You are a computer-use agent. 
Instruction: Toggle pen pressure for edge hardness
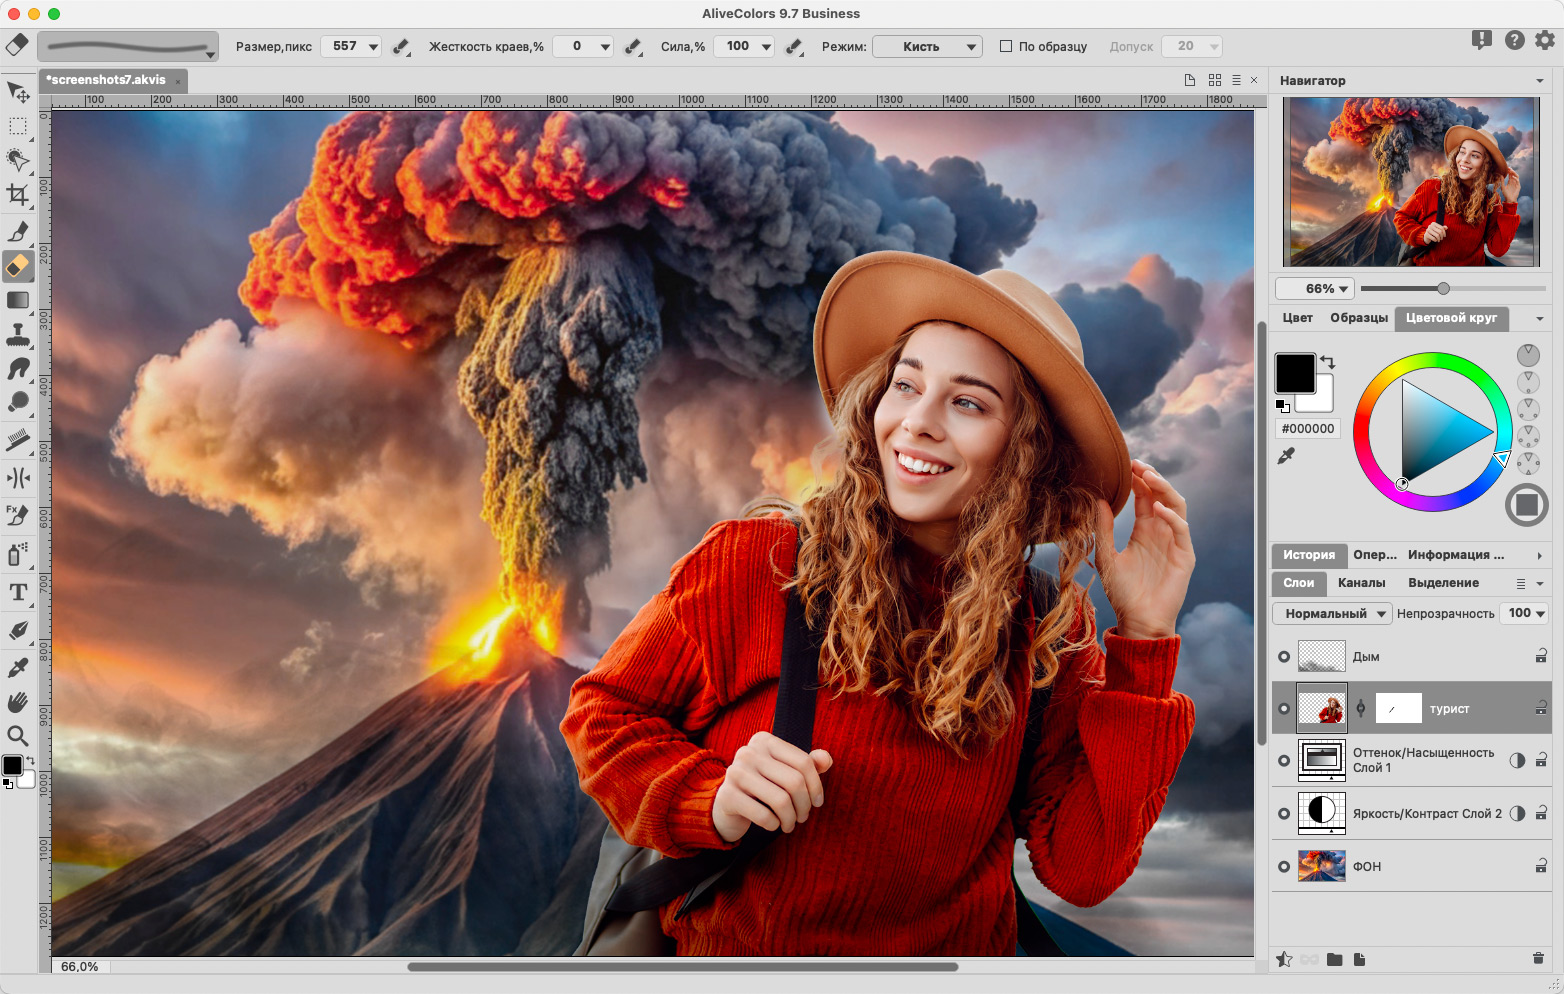pyautogui.click(x=633, y=46)
